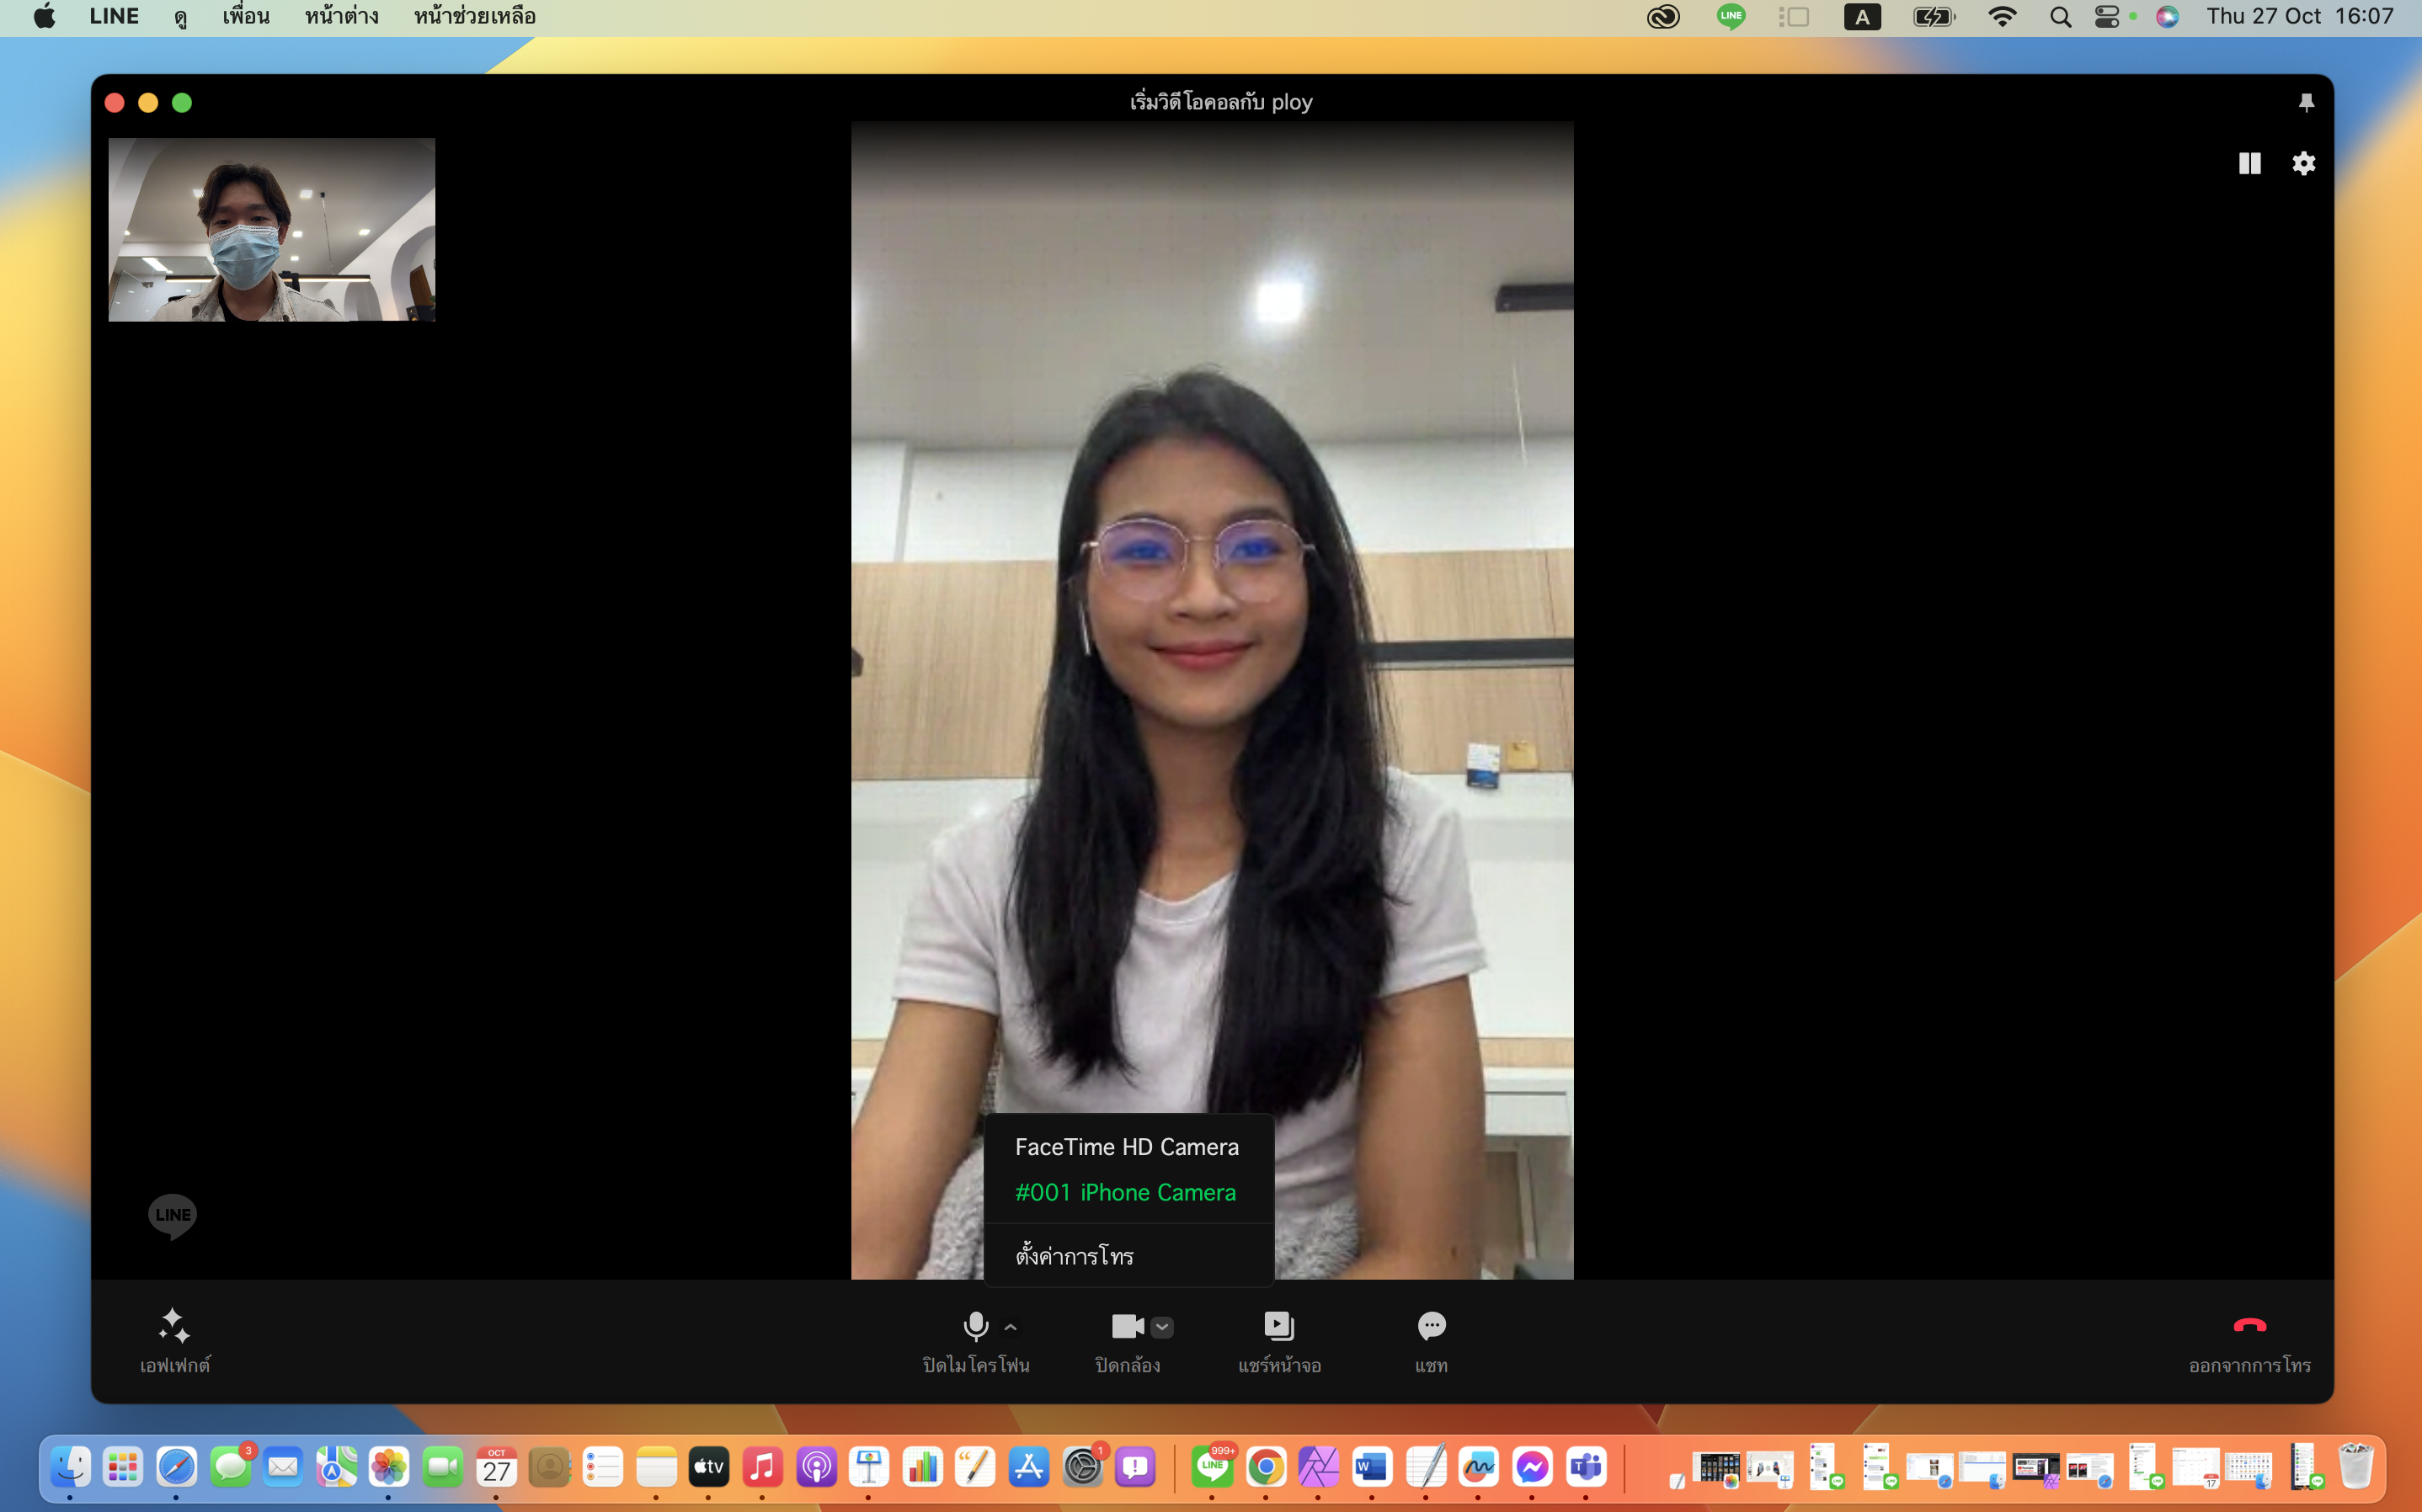Switch the split view layout icon
Screen dimensions: 2422x1512
click(2249, 163)
